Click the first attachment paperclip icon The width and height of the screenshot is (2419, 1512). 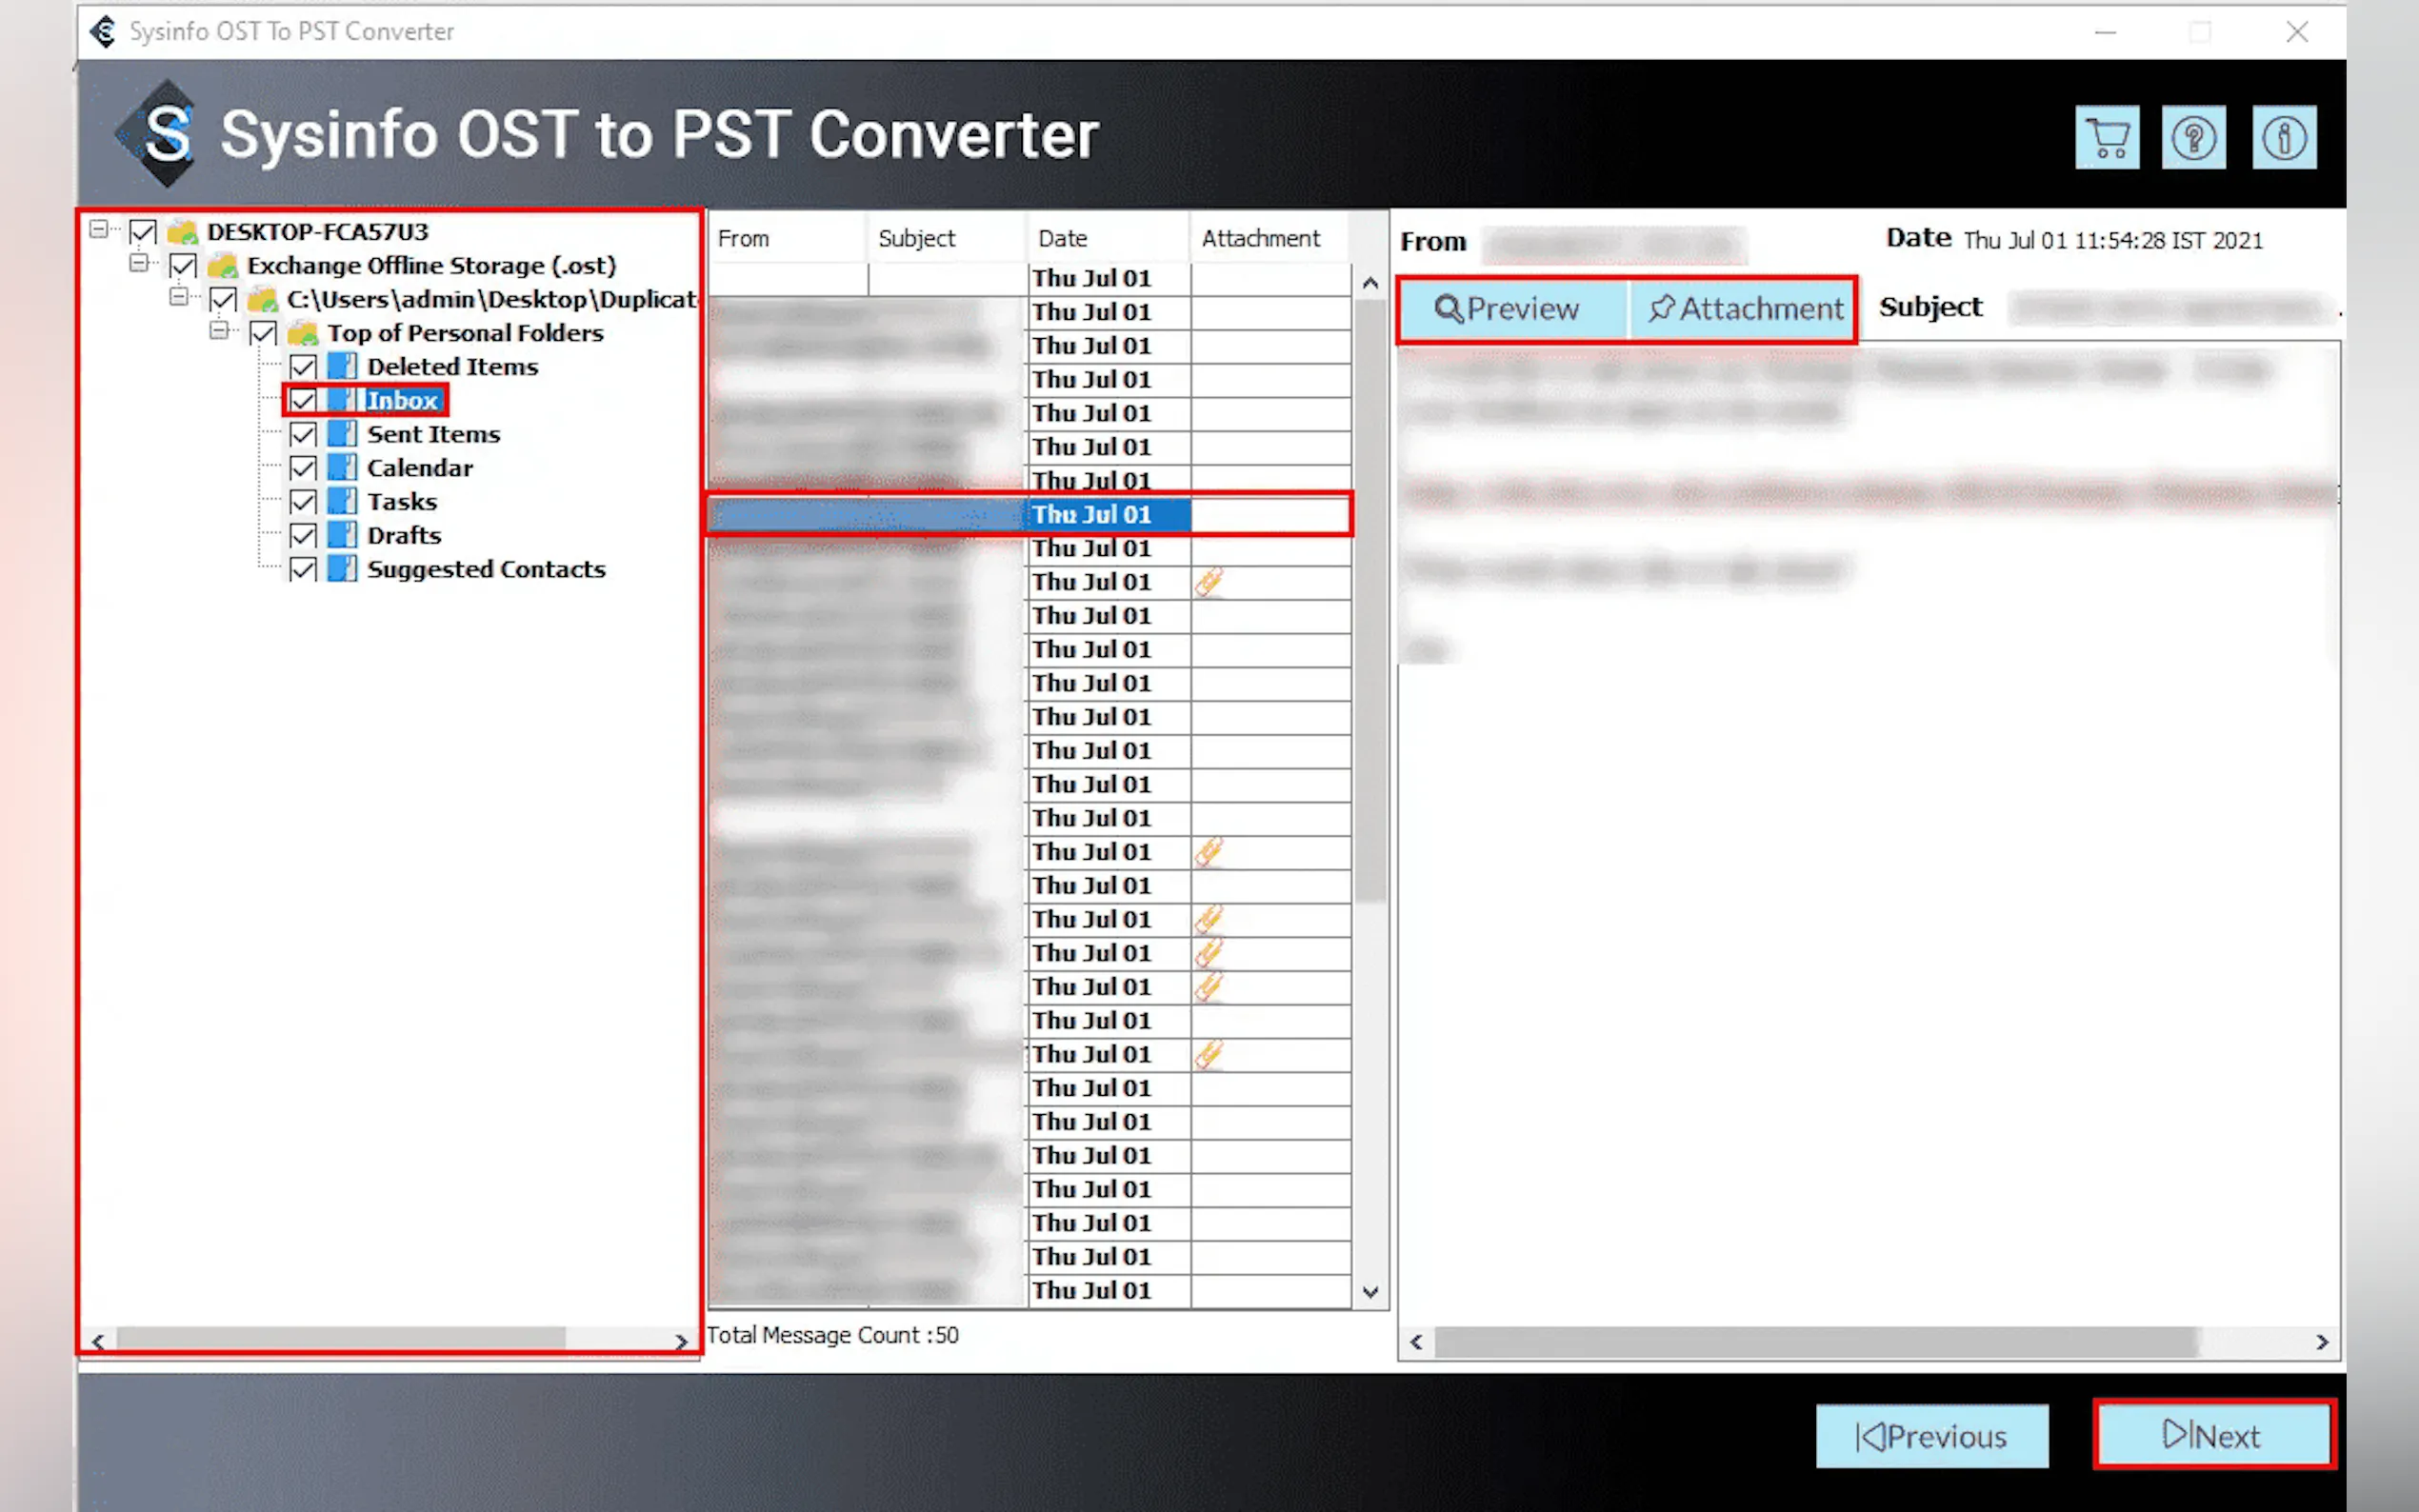[1209, 581]
